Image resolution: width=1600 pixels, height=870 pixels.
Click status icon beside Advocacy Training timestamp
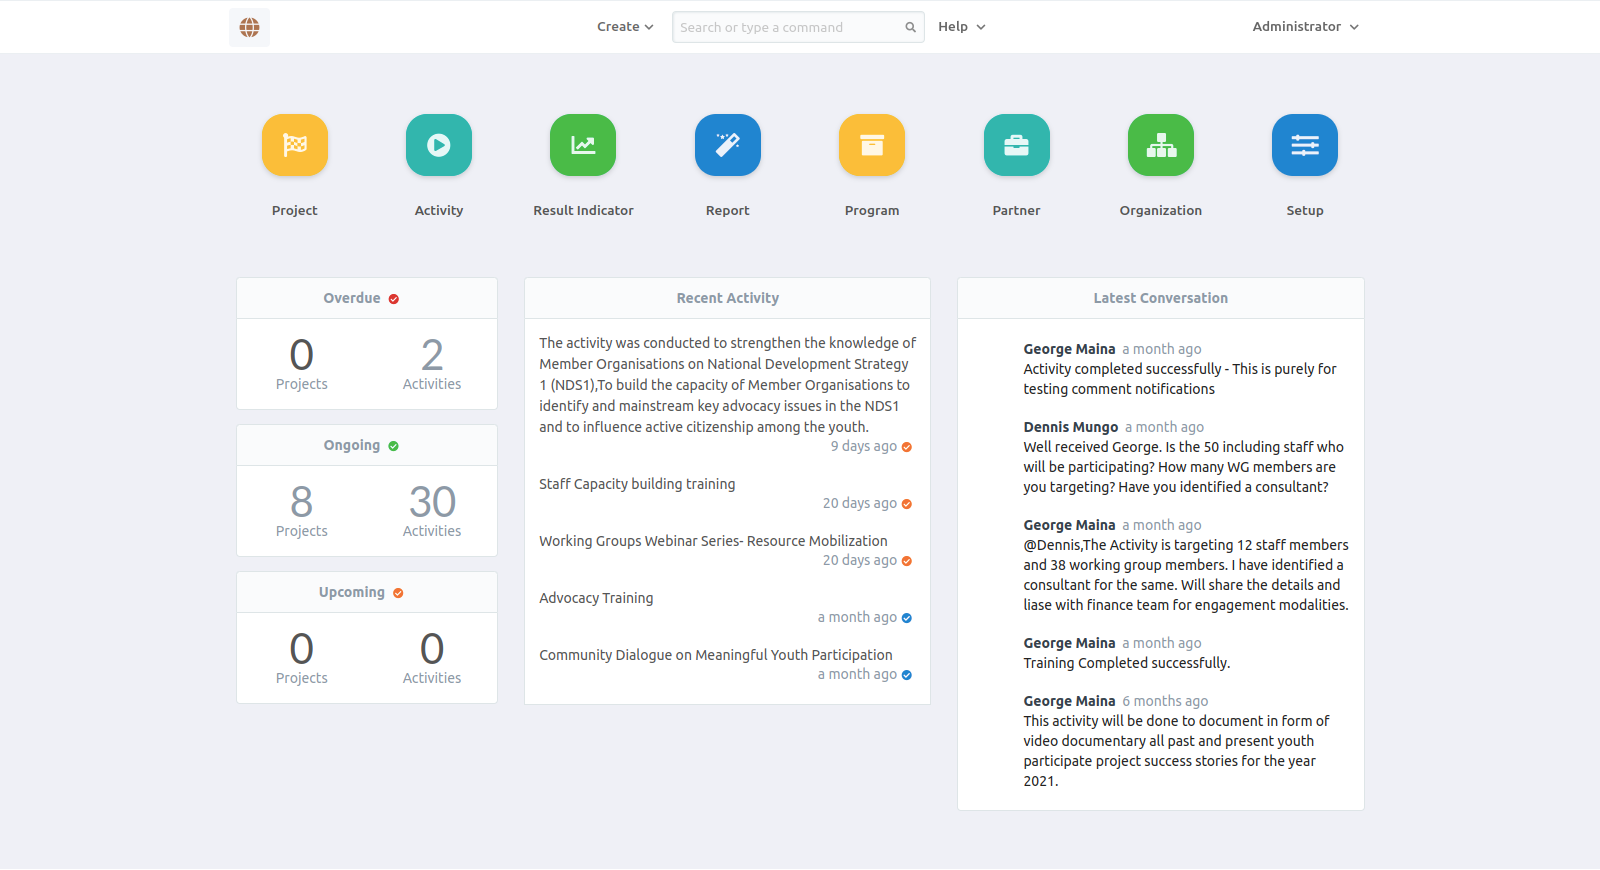pyautogui.click(x=907, y=618)
